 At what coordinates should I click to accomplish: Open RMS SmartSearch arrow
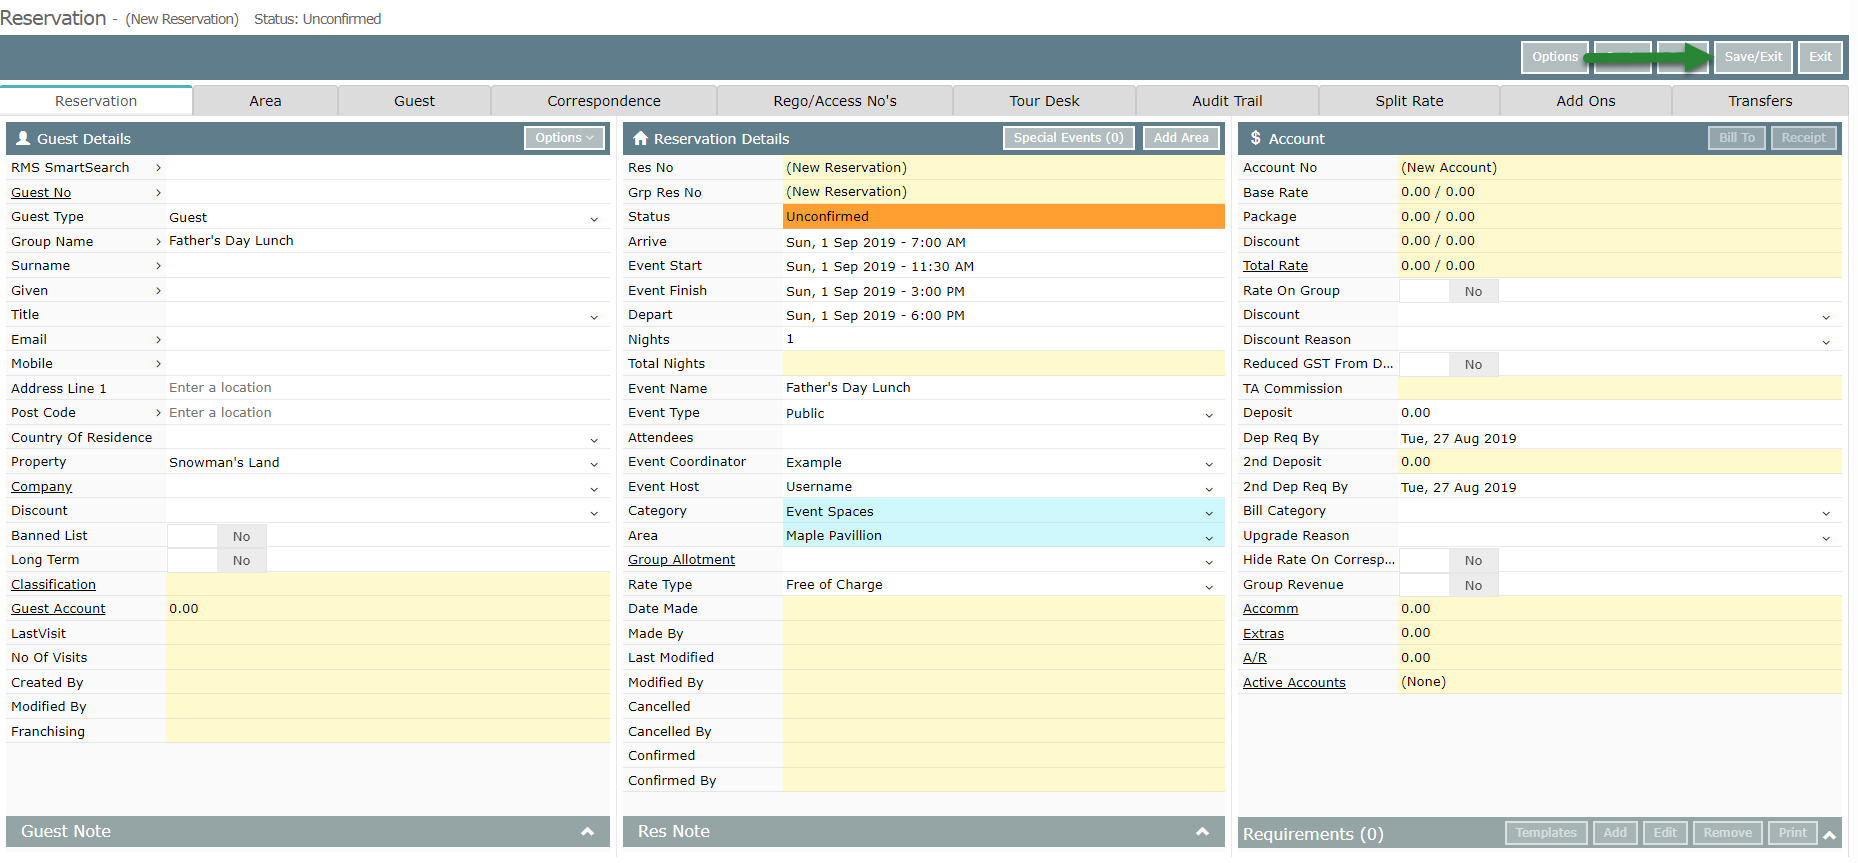click(158, 168)
